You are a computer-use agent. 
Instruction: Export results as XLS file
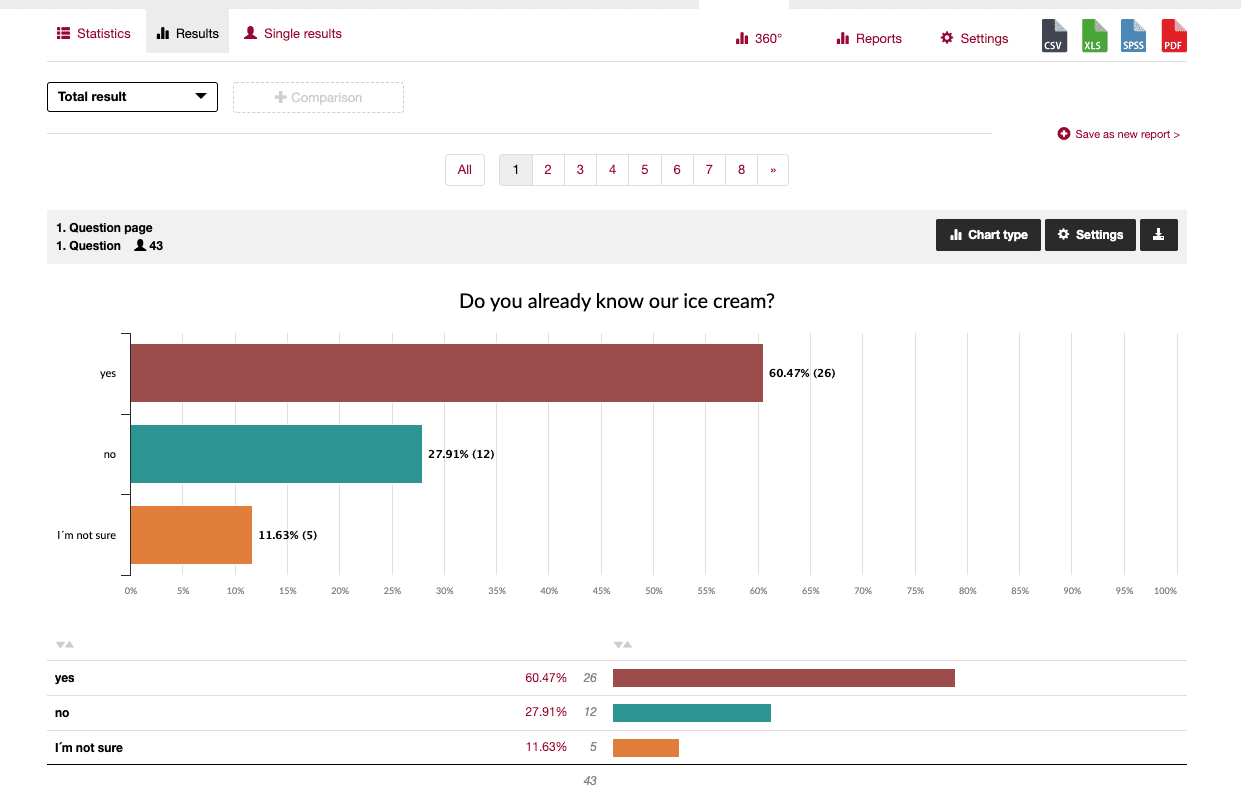[x=1093, y=35]
